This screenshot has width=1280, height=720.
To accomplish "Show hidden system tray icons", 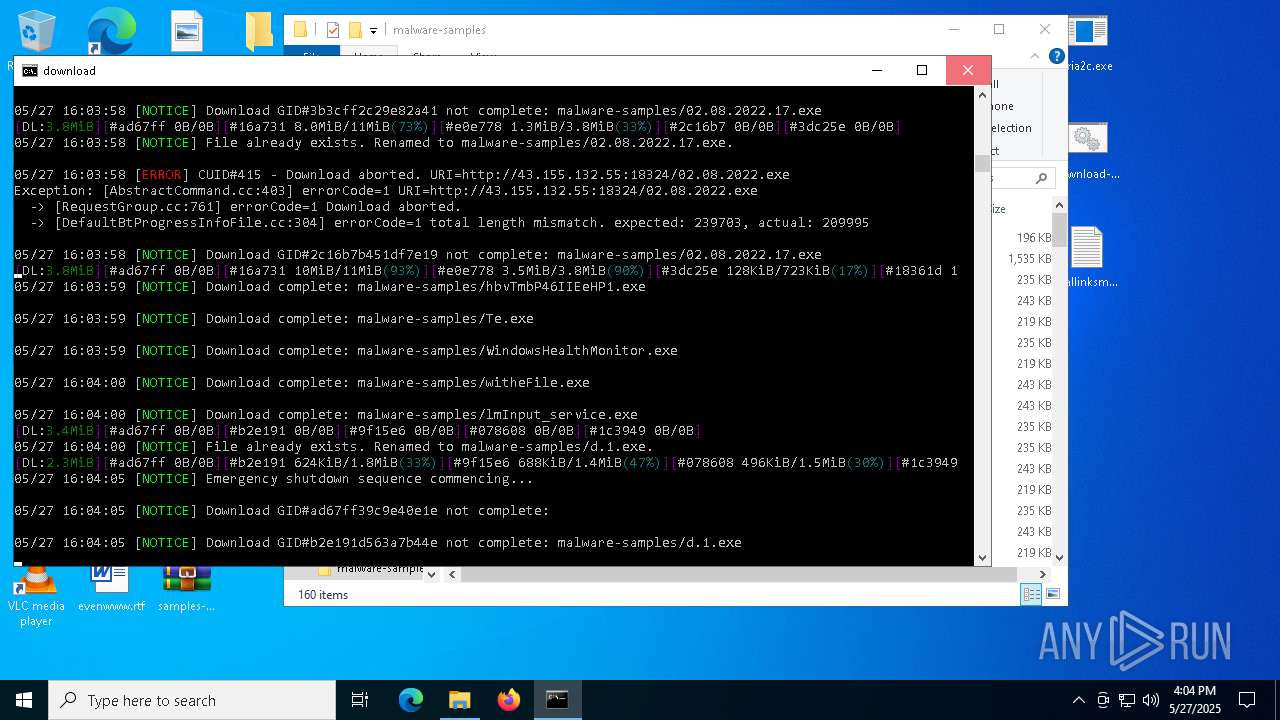I will pos(1078,700).
